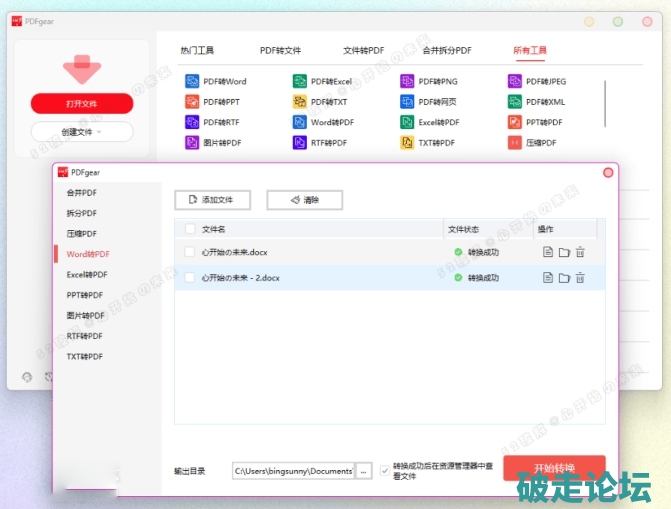Switch to the 热门工具 tab

(197, 50)
